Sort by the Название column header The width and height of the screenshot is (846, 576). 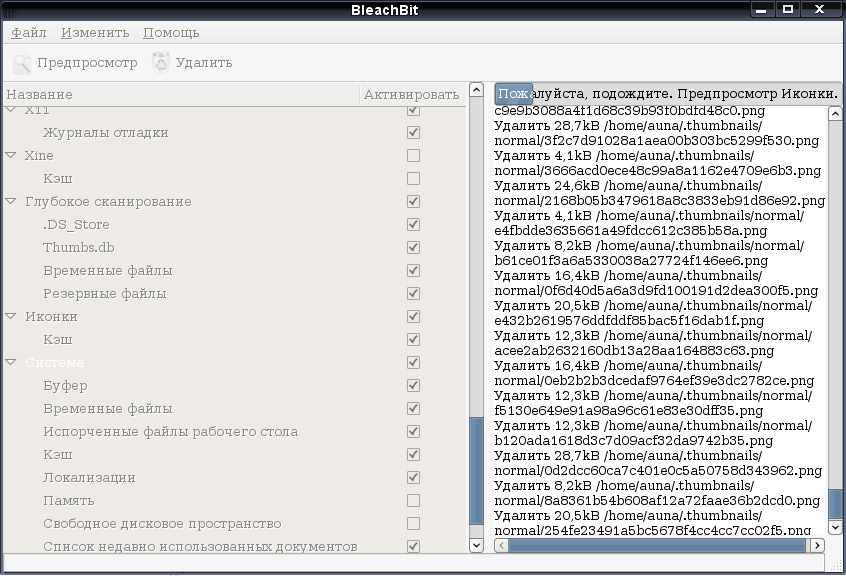click(x=181, y=94)
